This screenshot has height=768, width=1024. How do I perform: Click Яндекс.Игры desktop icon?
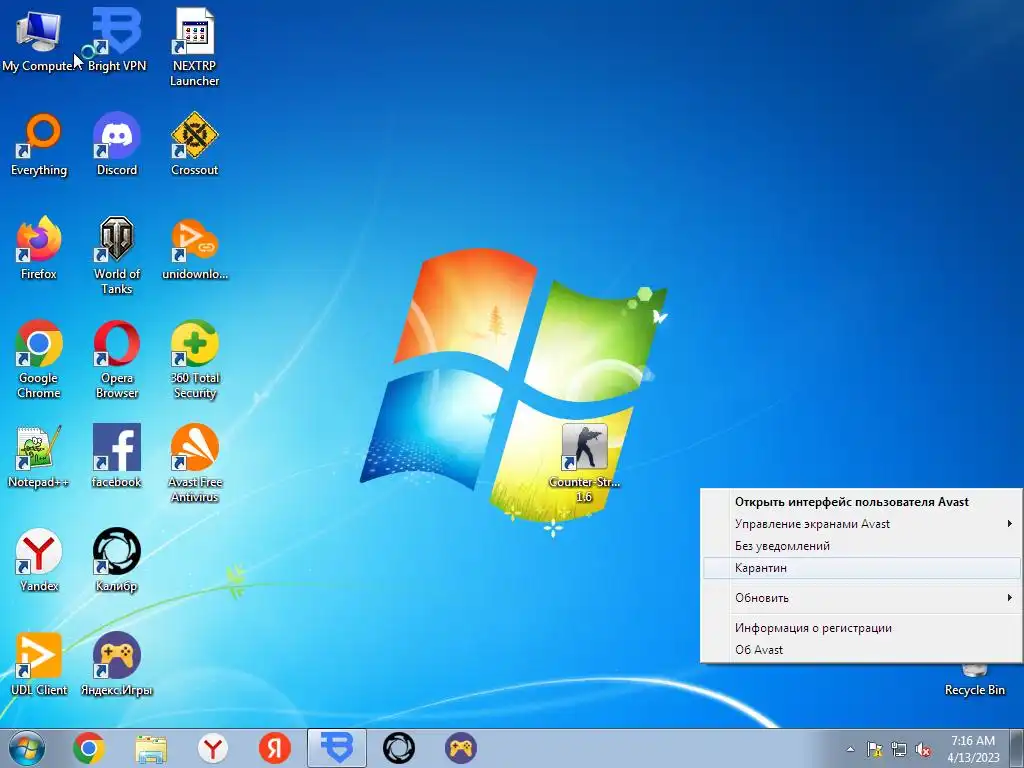coord(117,664)
